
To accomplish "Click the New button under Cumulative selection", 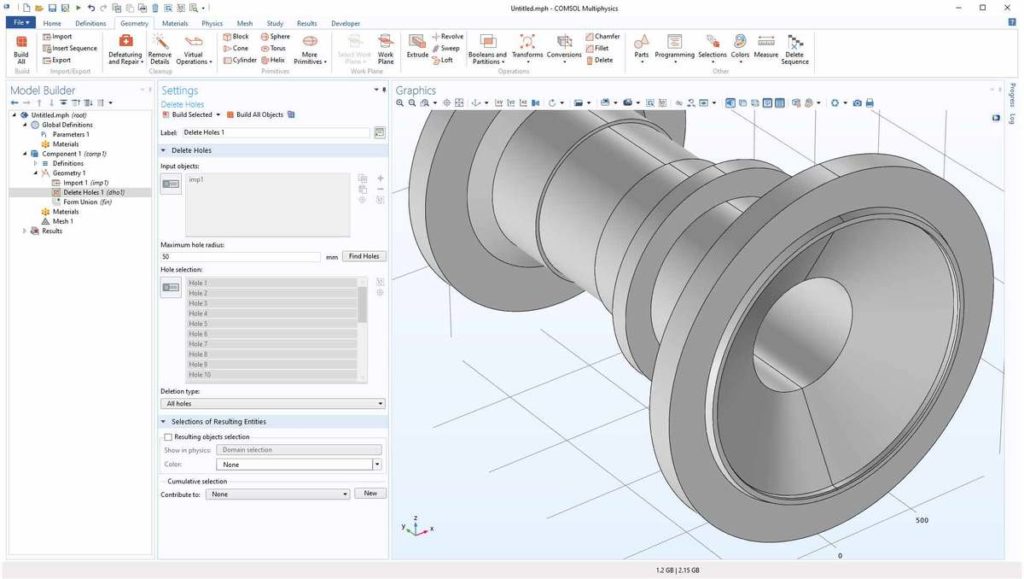I will point(370,493).
